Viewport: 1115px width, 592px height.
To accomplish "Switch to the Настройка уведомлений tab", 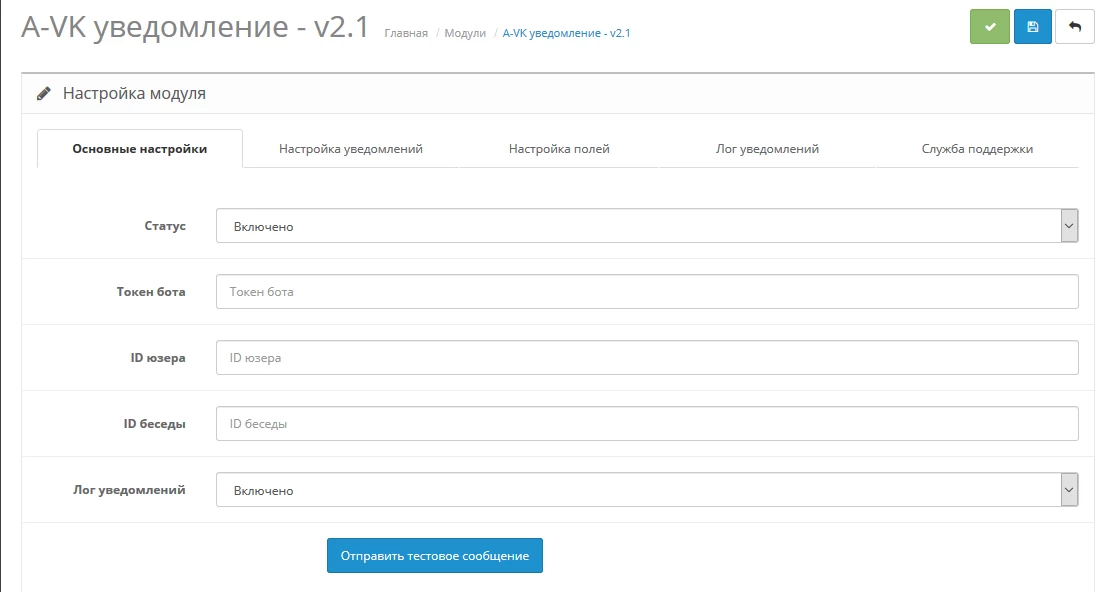I will (x=351, y=149).
